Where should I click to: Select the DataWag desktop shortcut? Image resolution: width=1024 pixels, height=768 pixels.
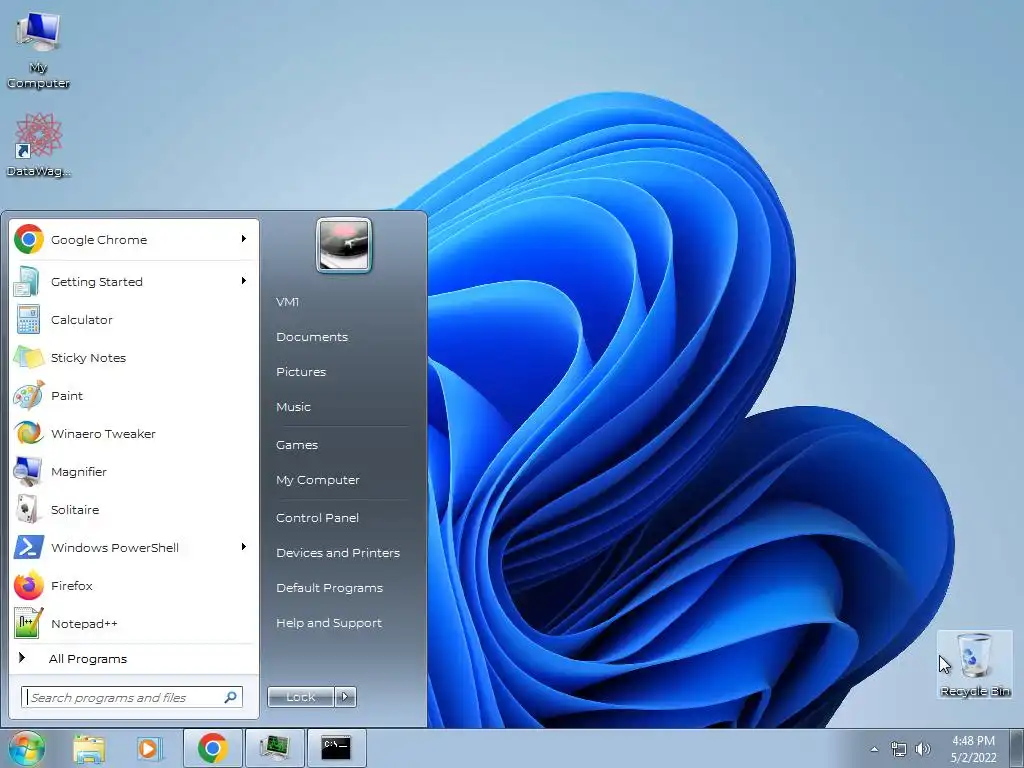coord(39,144)
